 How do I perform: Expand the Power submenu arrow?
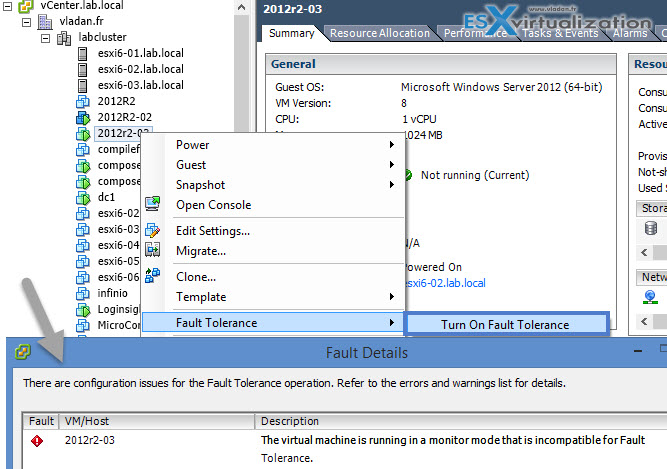coord(392,145)
